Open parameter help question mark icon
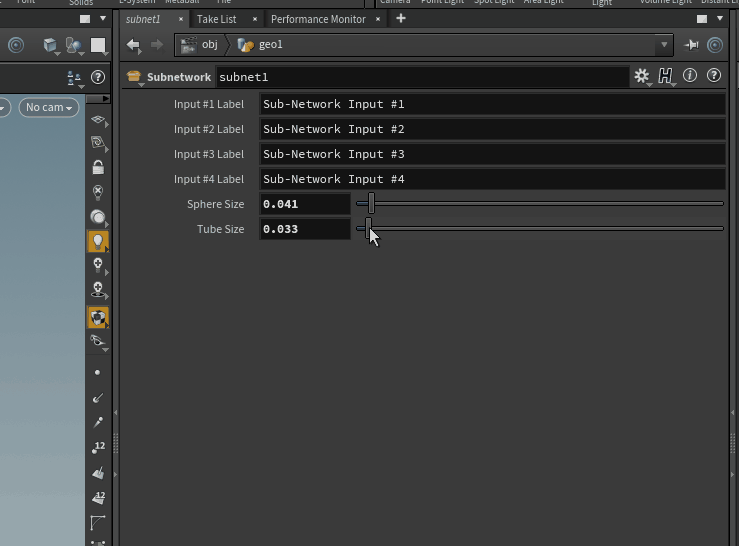This screenshot has width=739, height=546. [714, 76]
